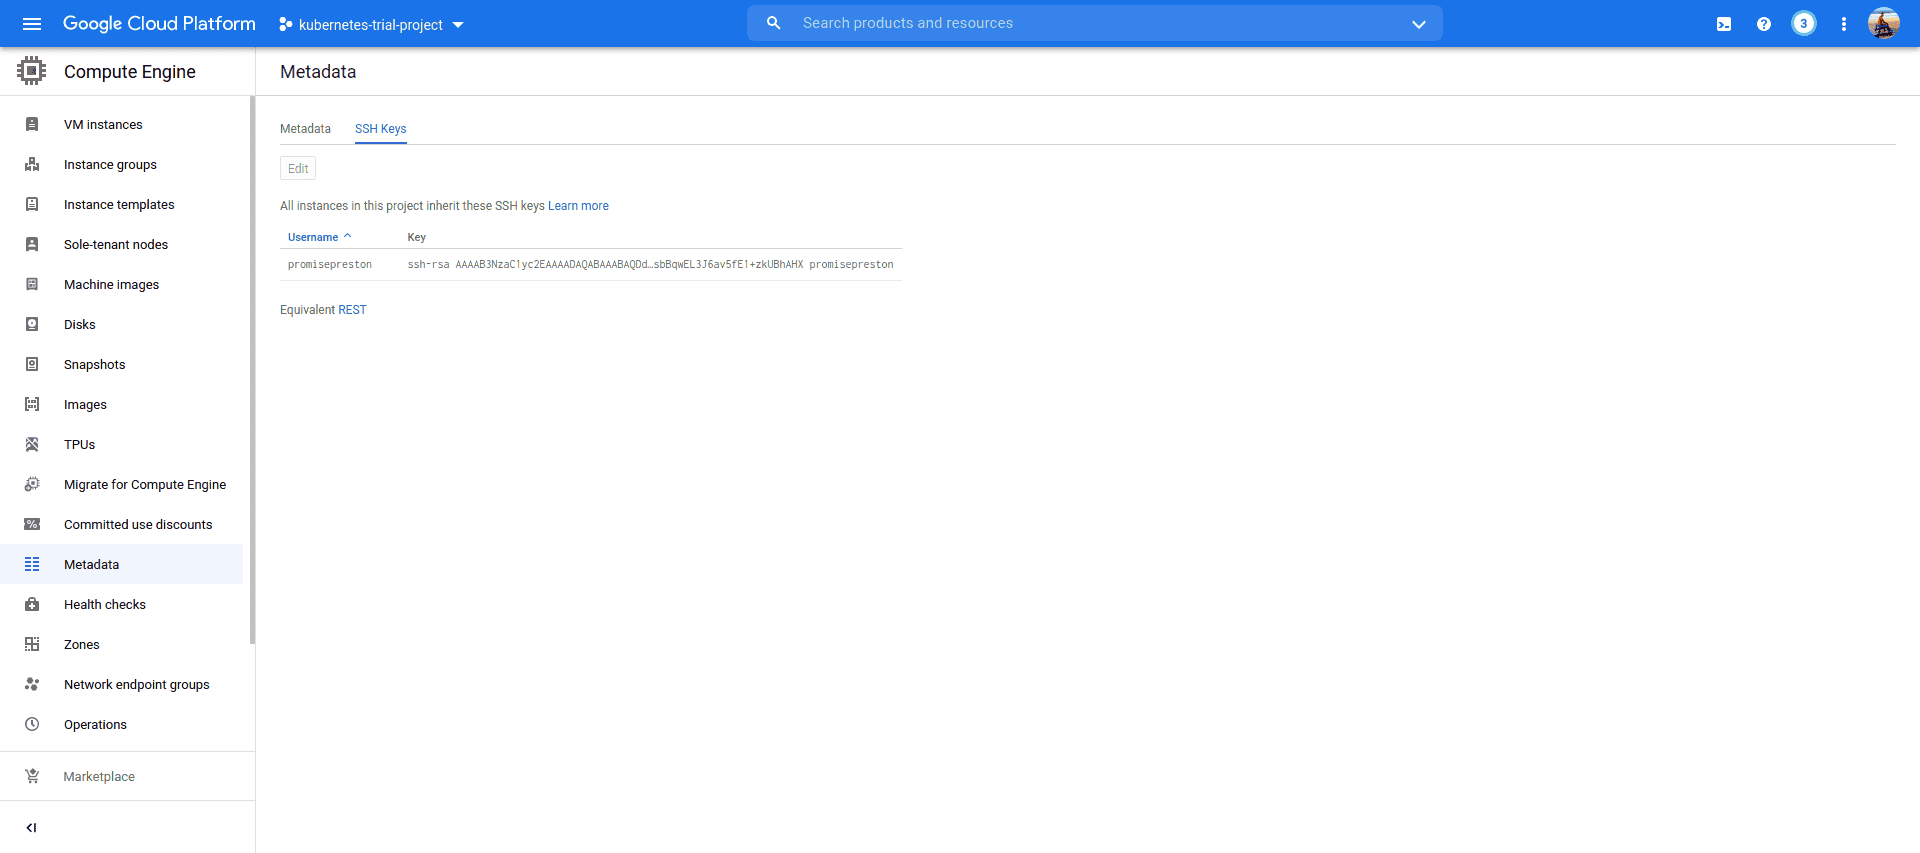Click the Disks sidebar icon
Screen dimensions: 1920x853
(32, 324)
